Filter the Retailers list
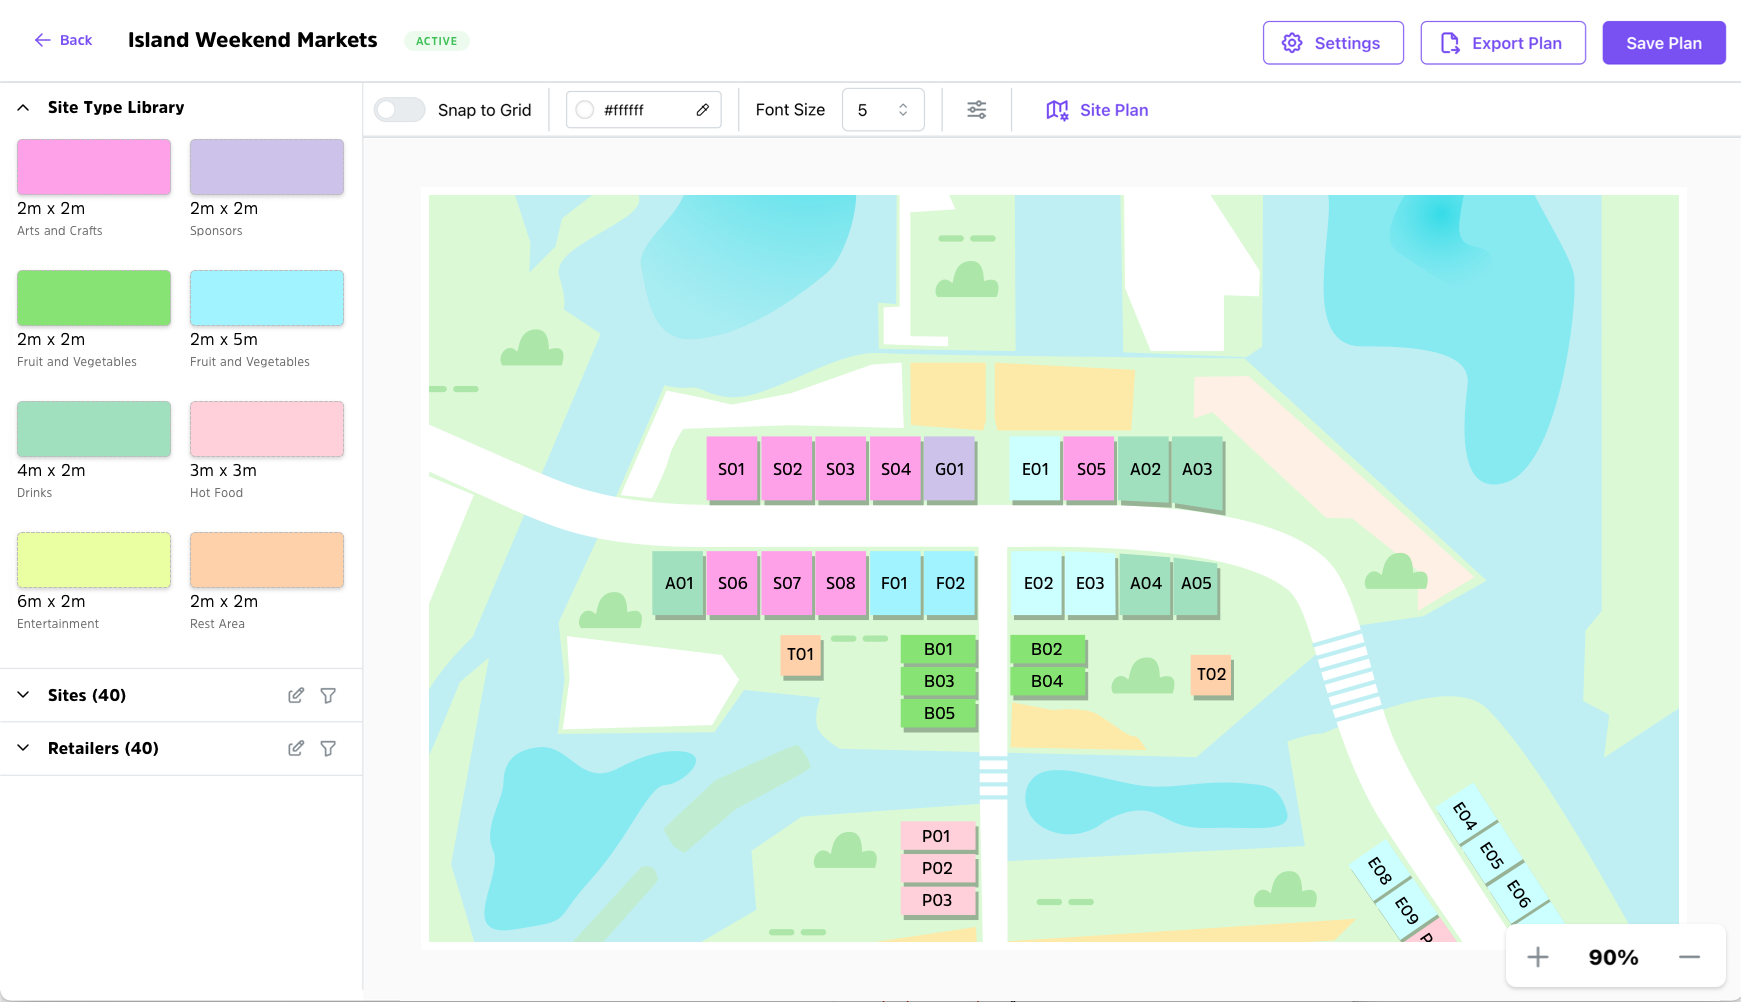1741x1002 pixels. [x=328, y=748]
